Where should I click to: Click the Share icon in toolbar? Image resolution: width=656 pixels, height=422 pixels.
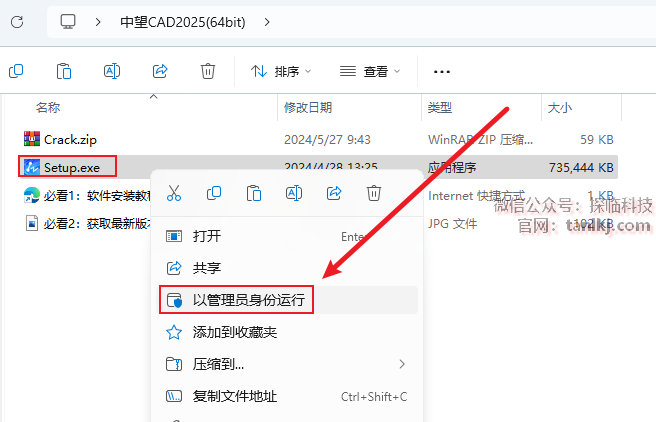click(160, 71)
